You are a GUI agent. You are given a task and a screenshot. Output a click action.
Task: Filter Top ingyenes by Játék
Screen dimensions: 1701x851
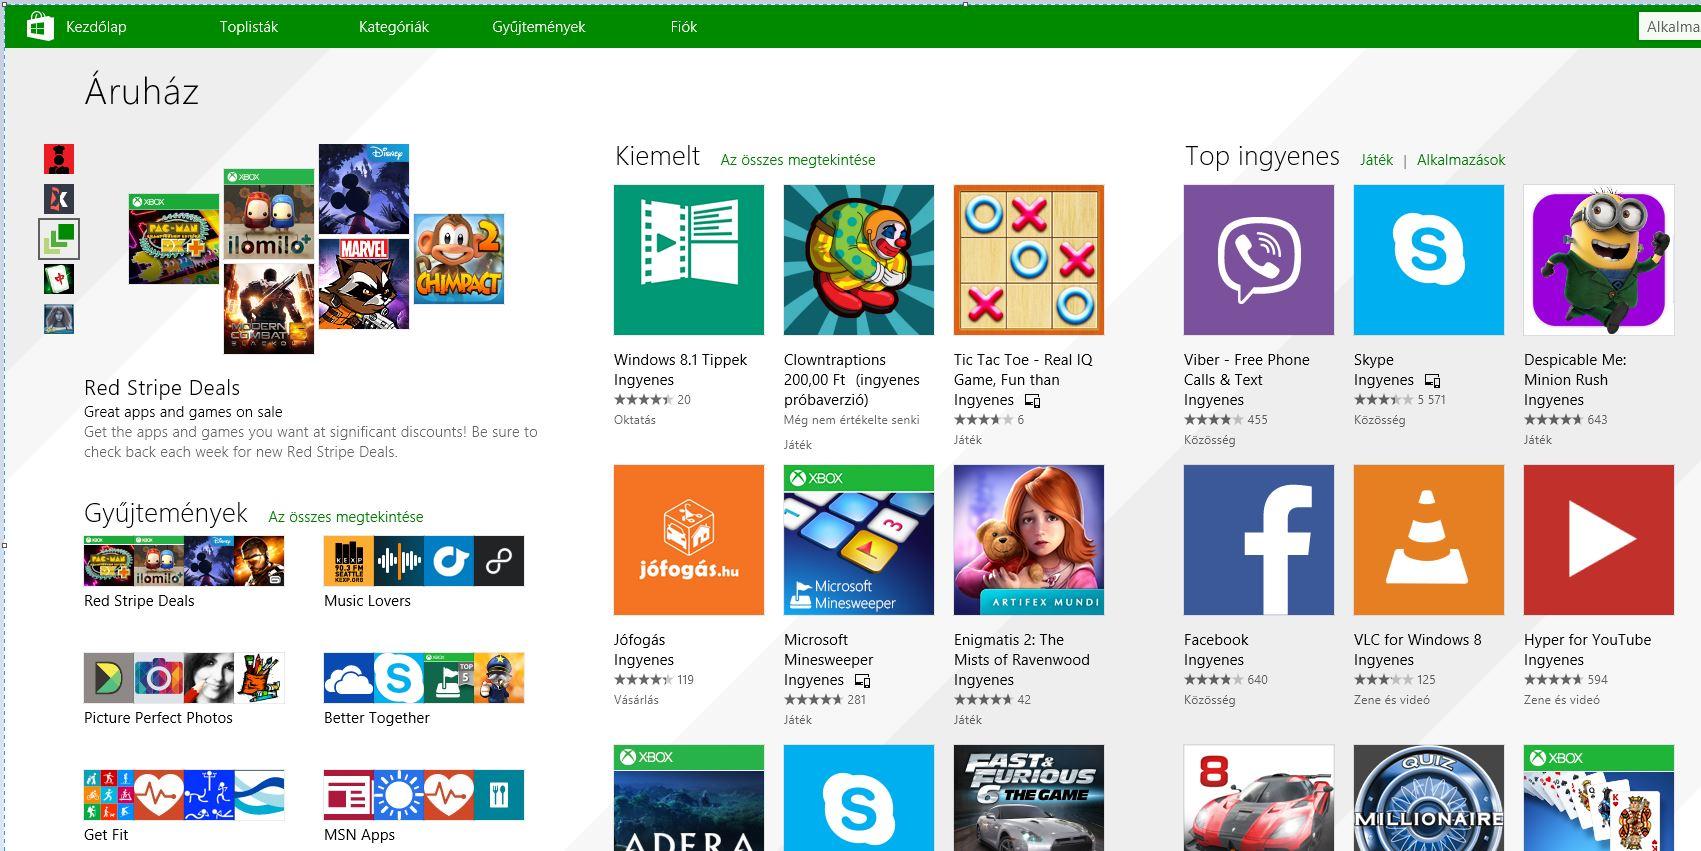tap(1376, 160)
